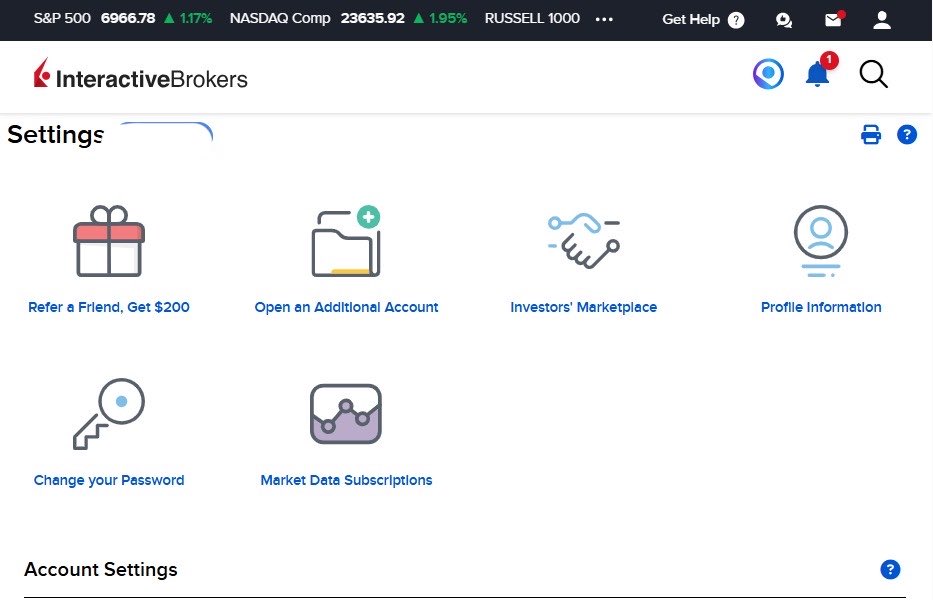Open the Market Data Subscriptions chart icon
The height and width of the screenshot is (600, 933).
click(346, 414)
